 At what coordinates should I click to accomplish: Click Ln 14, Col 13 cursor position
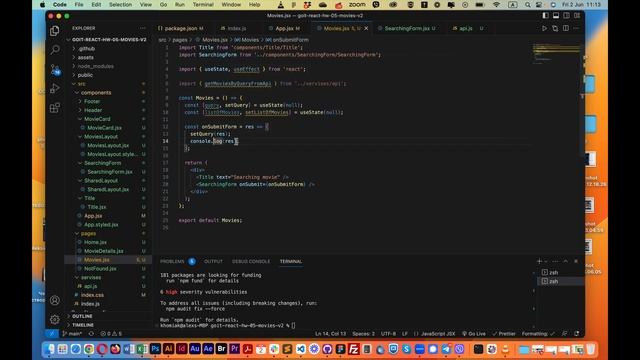pyautogui.click(x=330, y=333)
